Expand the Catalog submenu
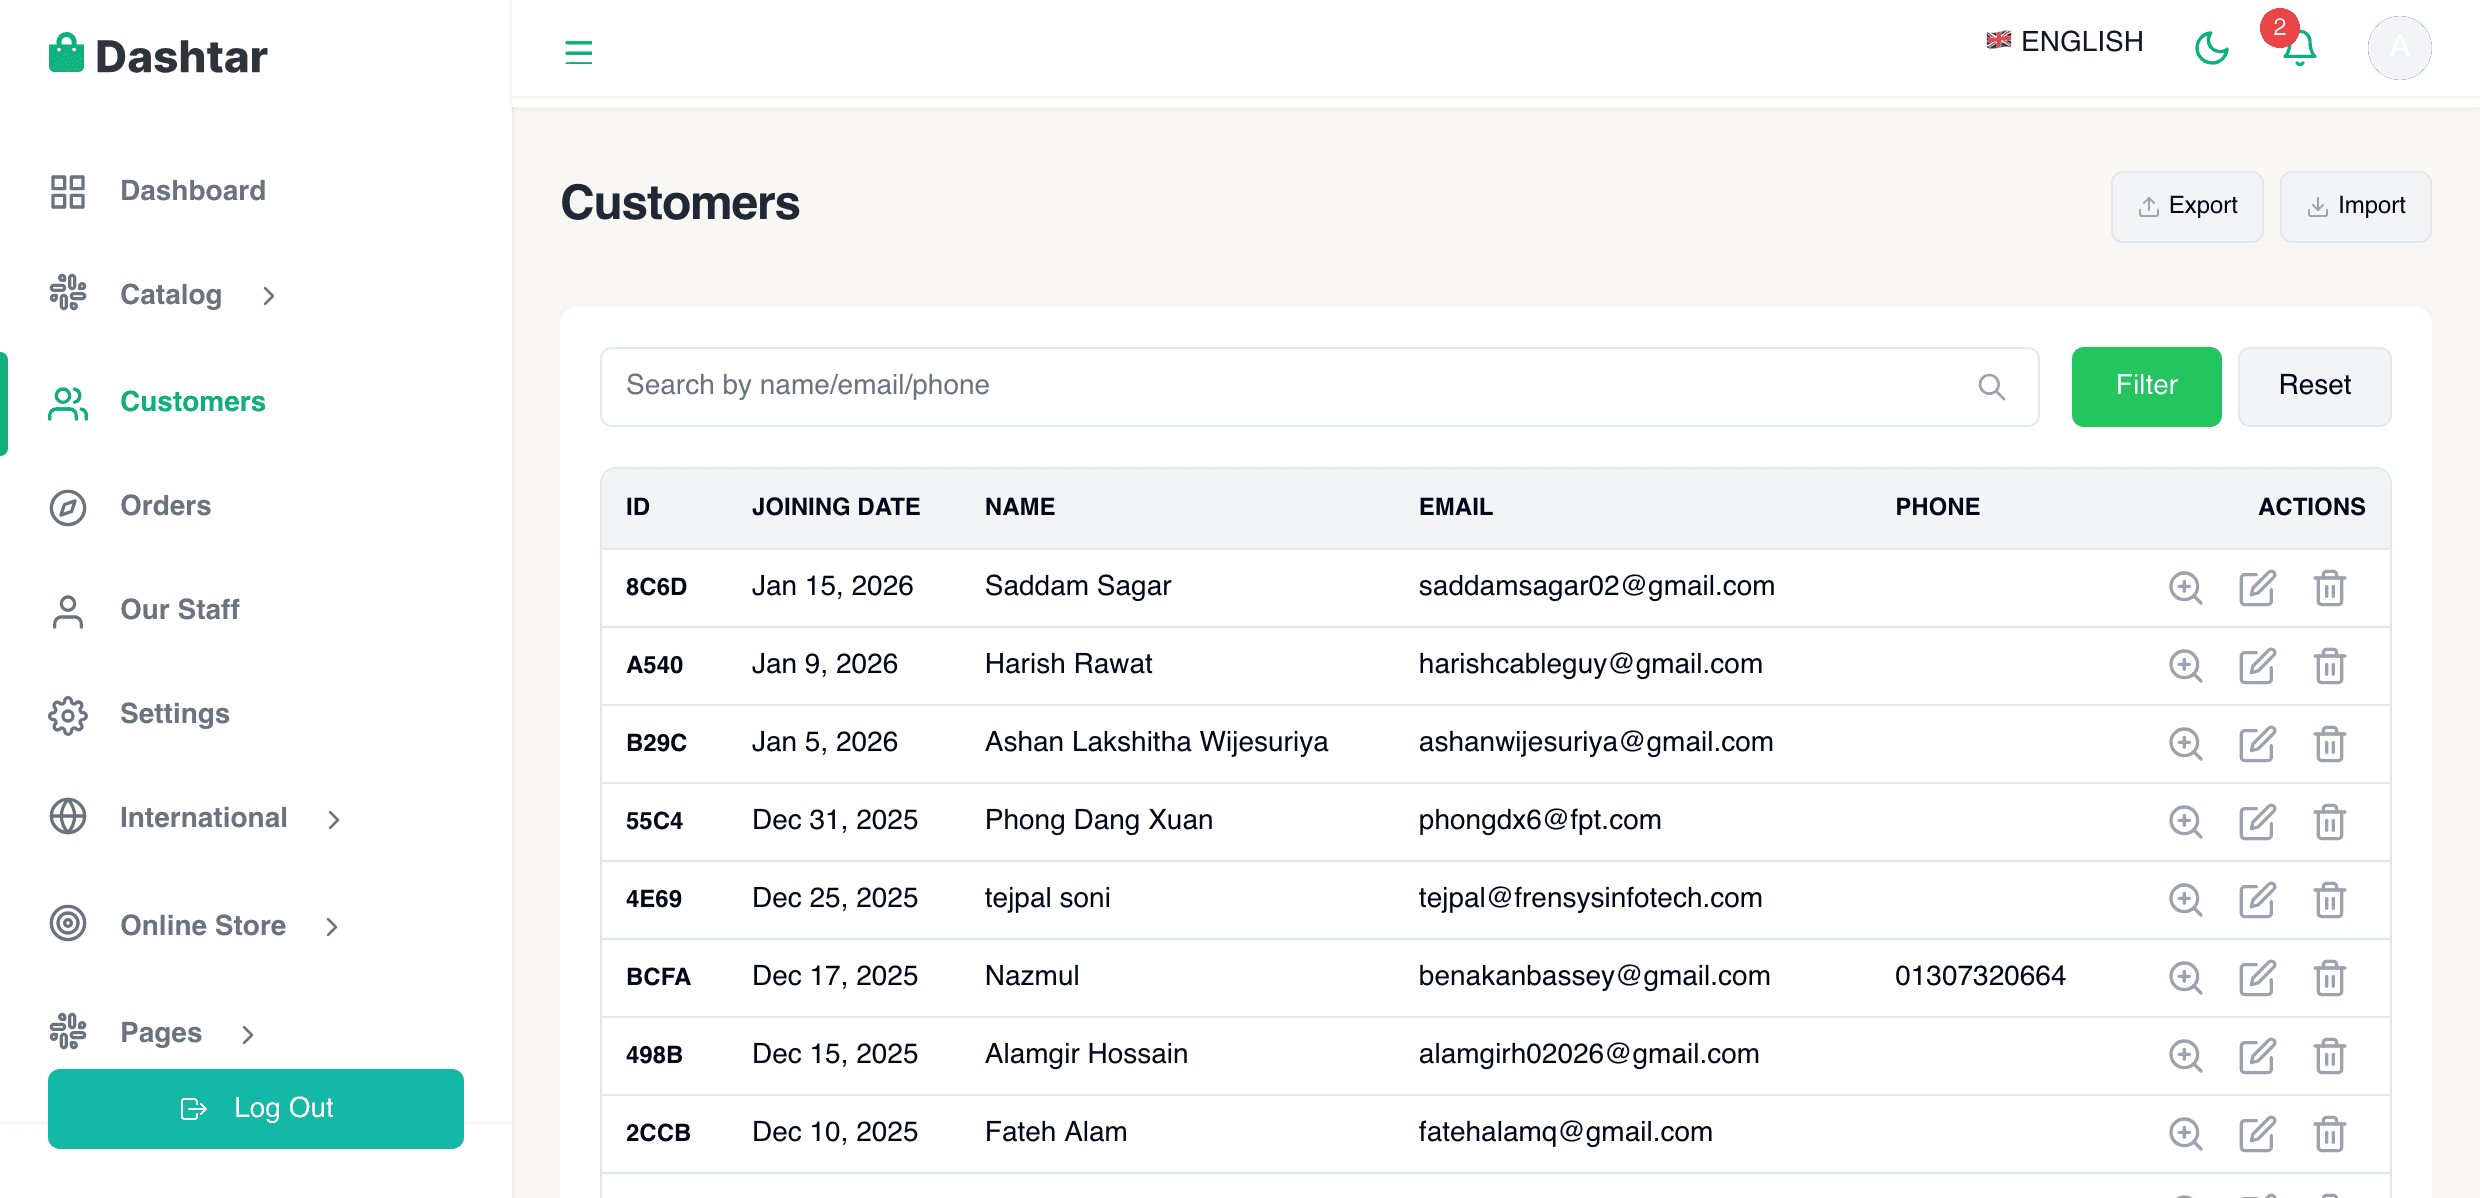 170,294
